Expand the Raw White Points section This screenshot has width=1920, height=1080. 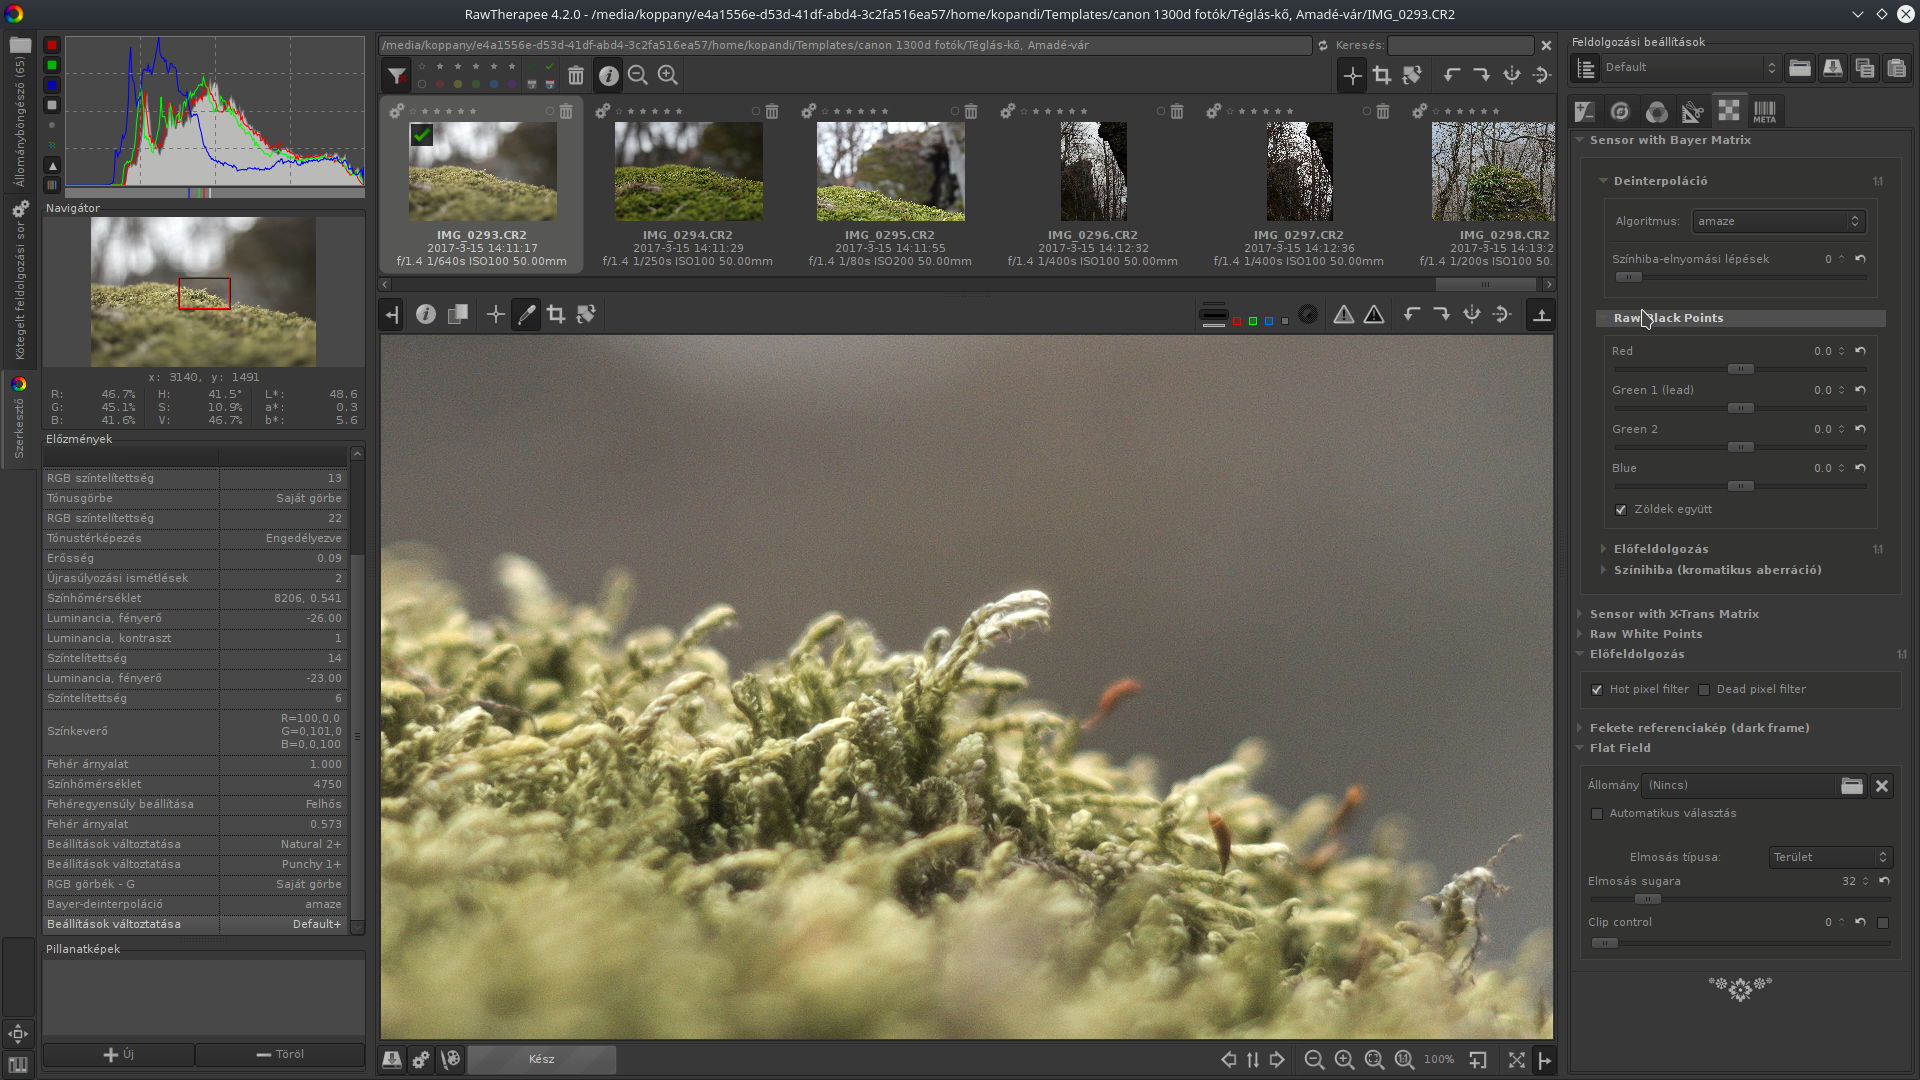click(1646, 634)
